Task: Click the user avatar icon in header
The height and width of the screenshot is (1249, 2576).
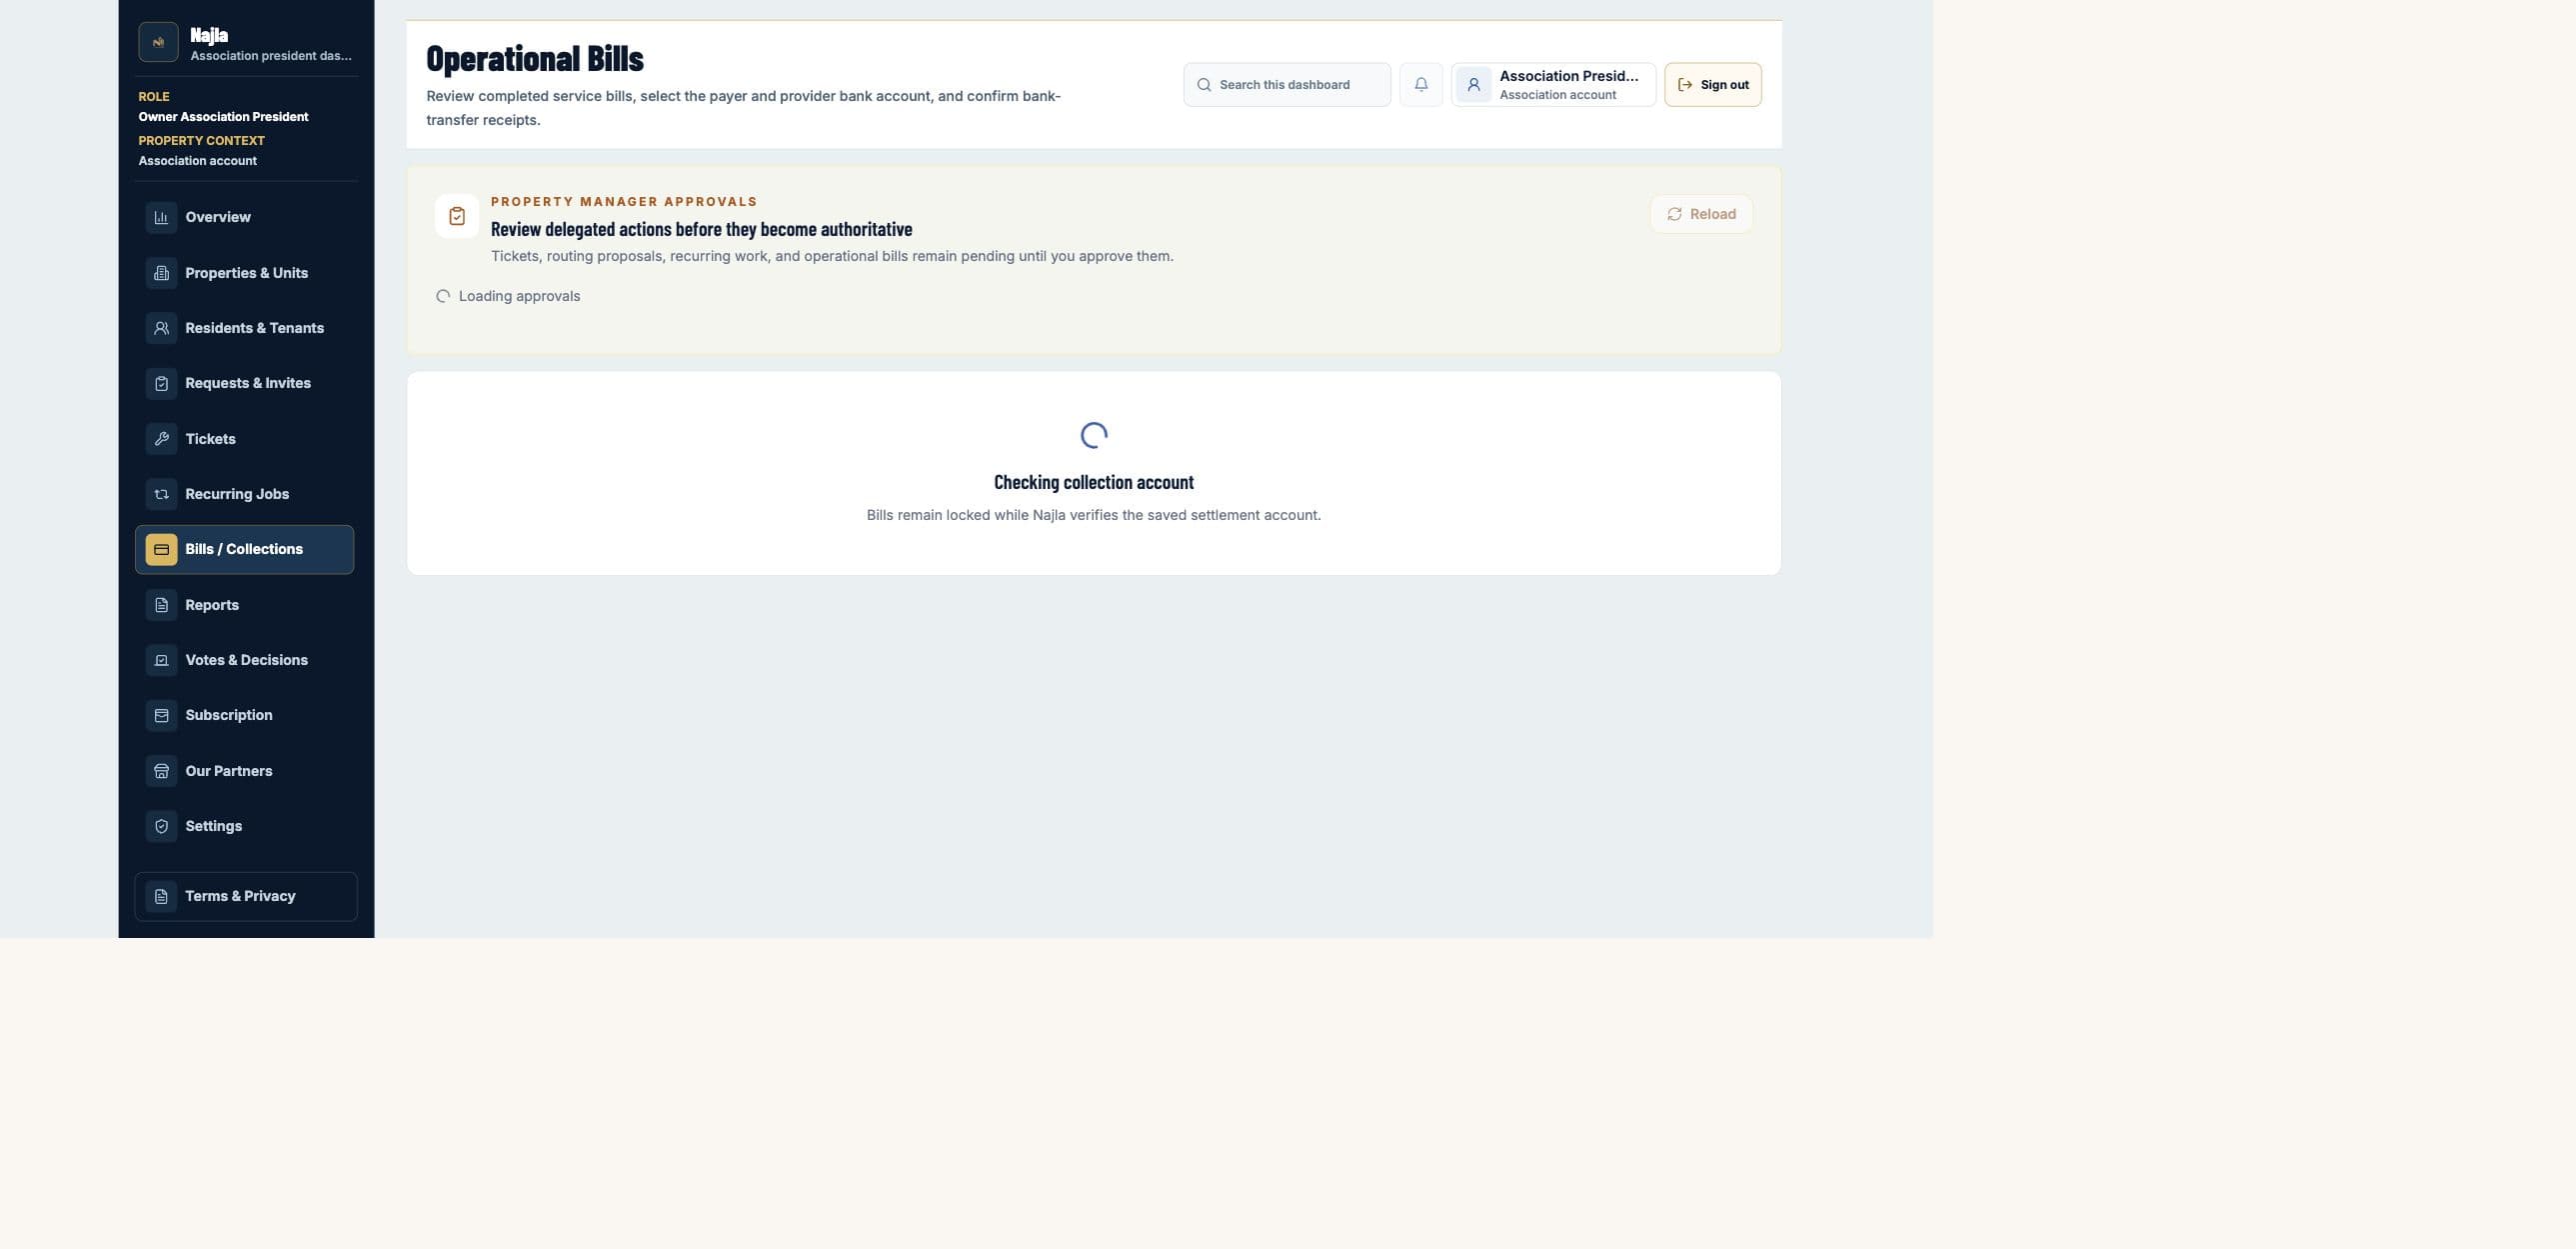Action: 1473,85
